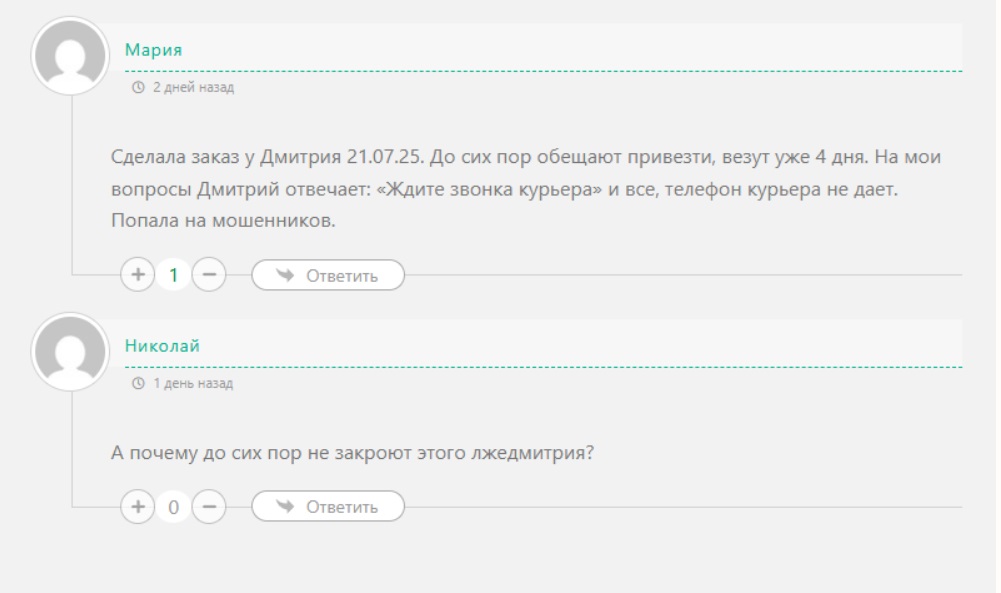Upvote Николай's comment with the plus button
This screenshot has height=593, width=1001.
pyautogui.click(x=137, y=507)
